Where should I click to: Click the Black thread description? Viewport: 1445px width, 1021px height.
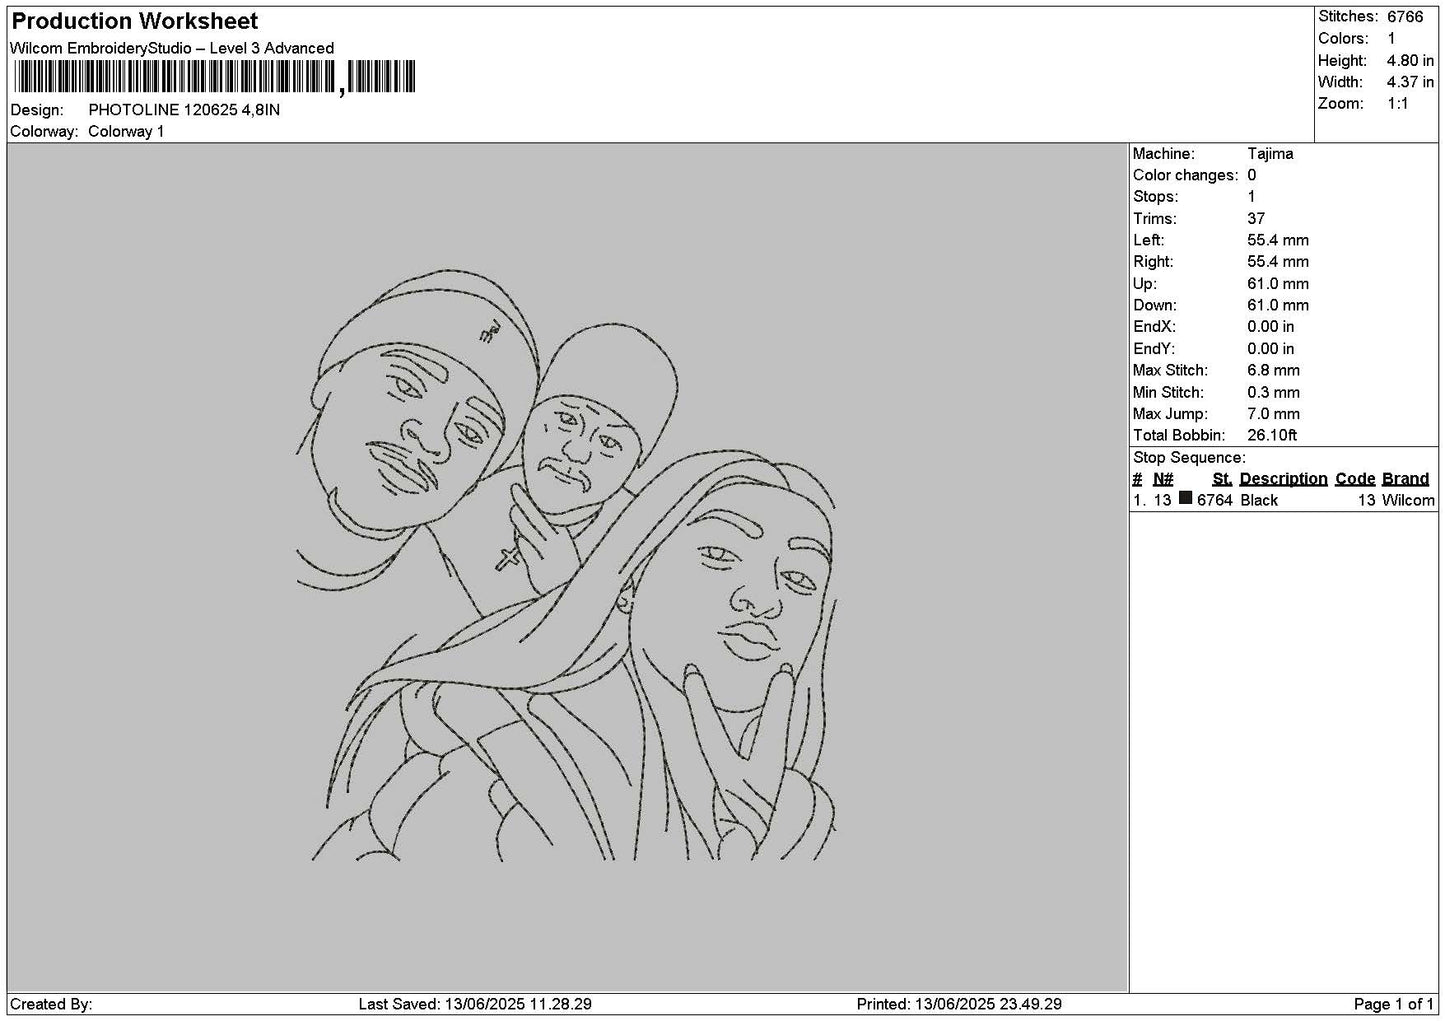point(1259,501)
